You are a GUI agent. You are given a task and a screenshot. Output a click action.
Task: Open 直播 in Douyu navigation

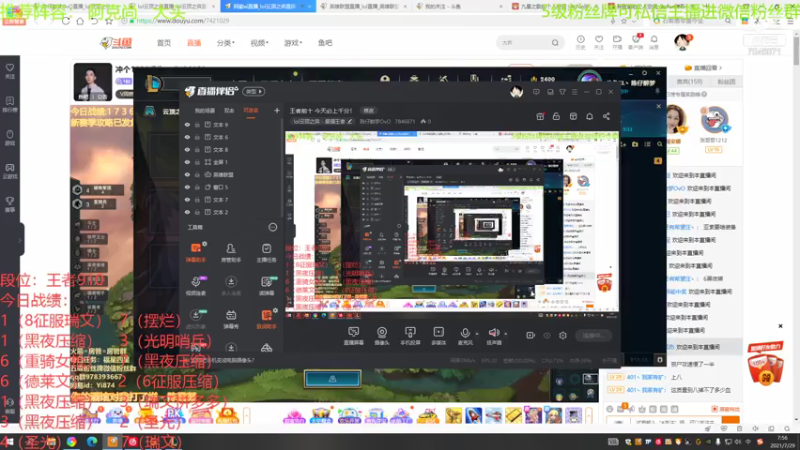coord(194,43)
